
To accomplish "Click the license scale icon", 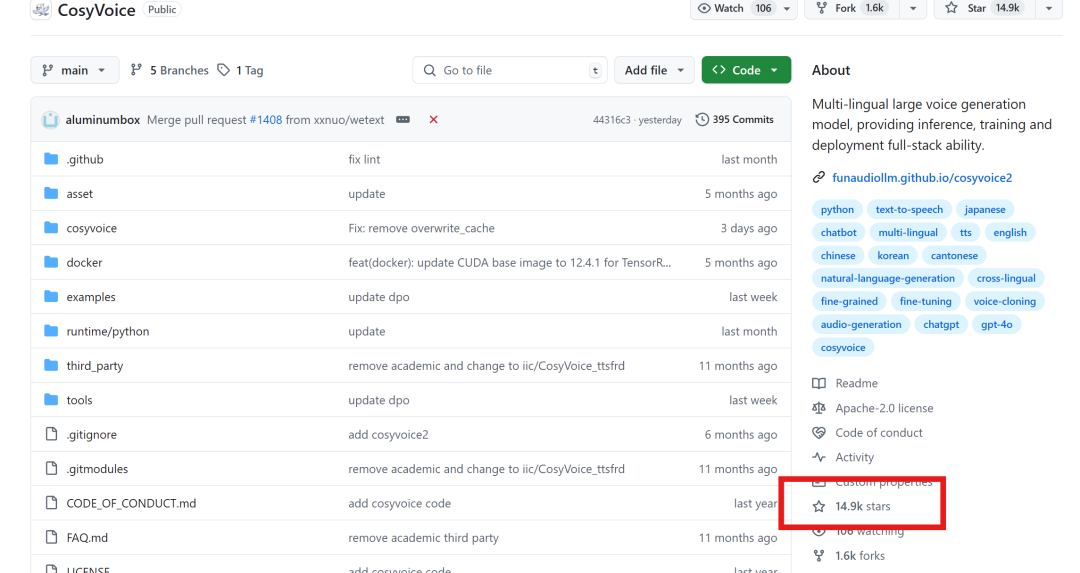I will coord(819,408).
